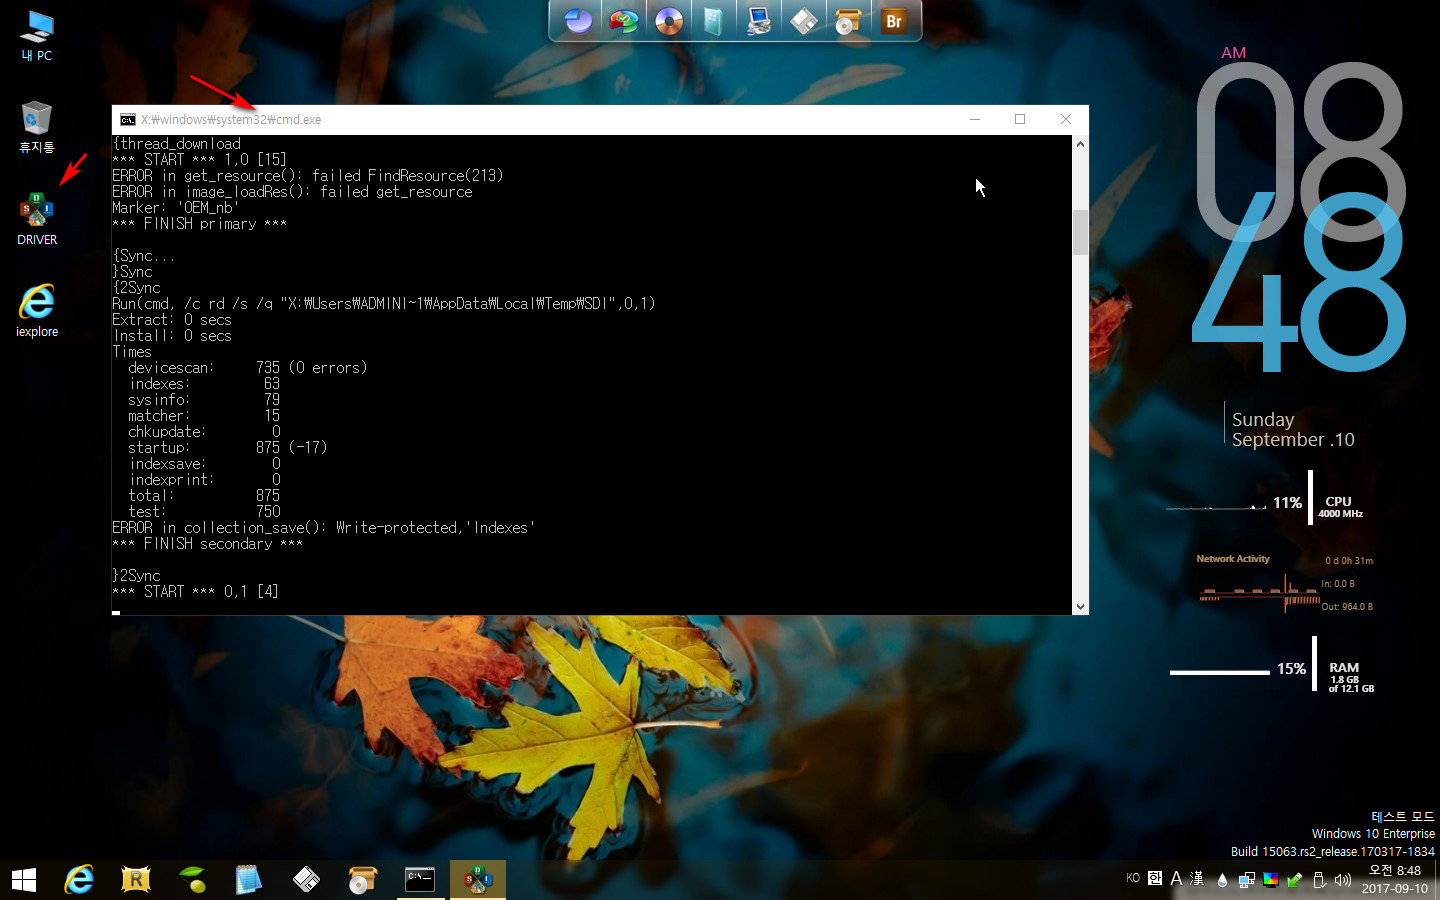The width and height of the screenshot is (1440, 900).
Task: Click the KO language indicator in tray
Action: point(1133,878)
